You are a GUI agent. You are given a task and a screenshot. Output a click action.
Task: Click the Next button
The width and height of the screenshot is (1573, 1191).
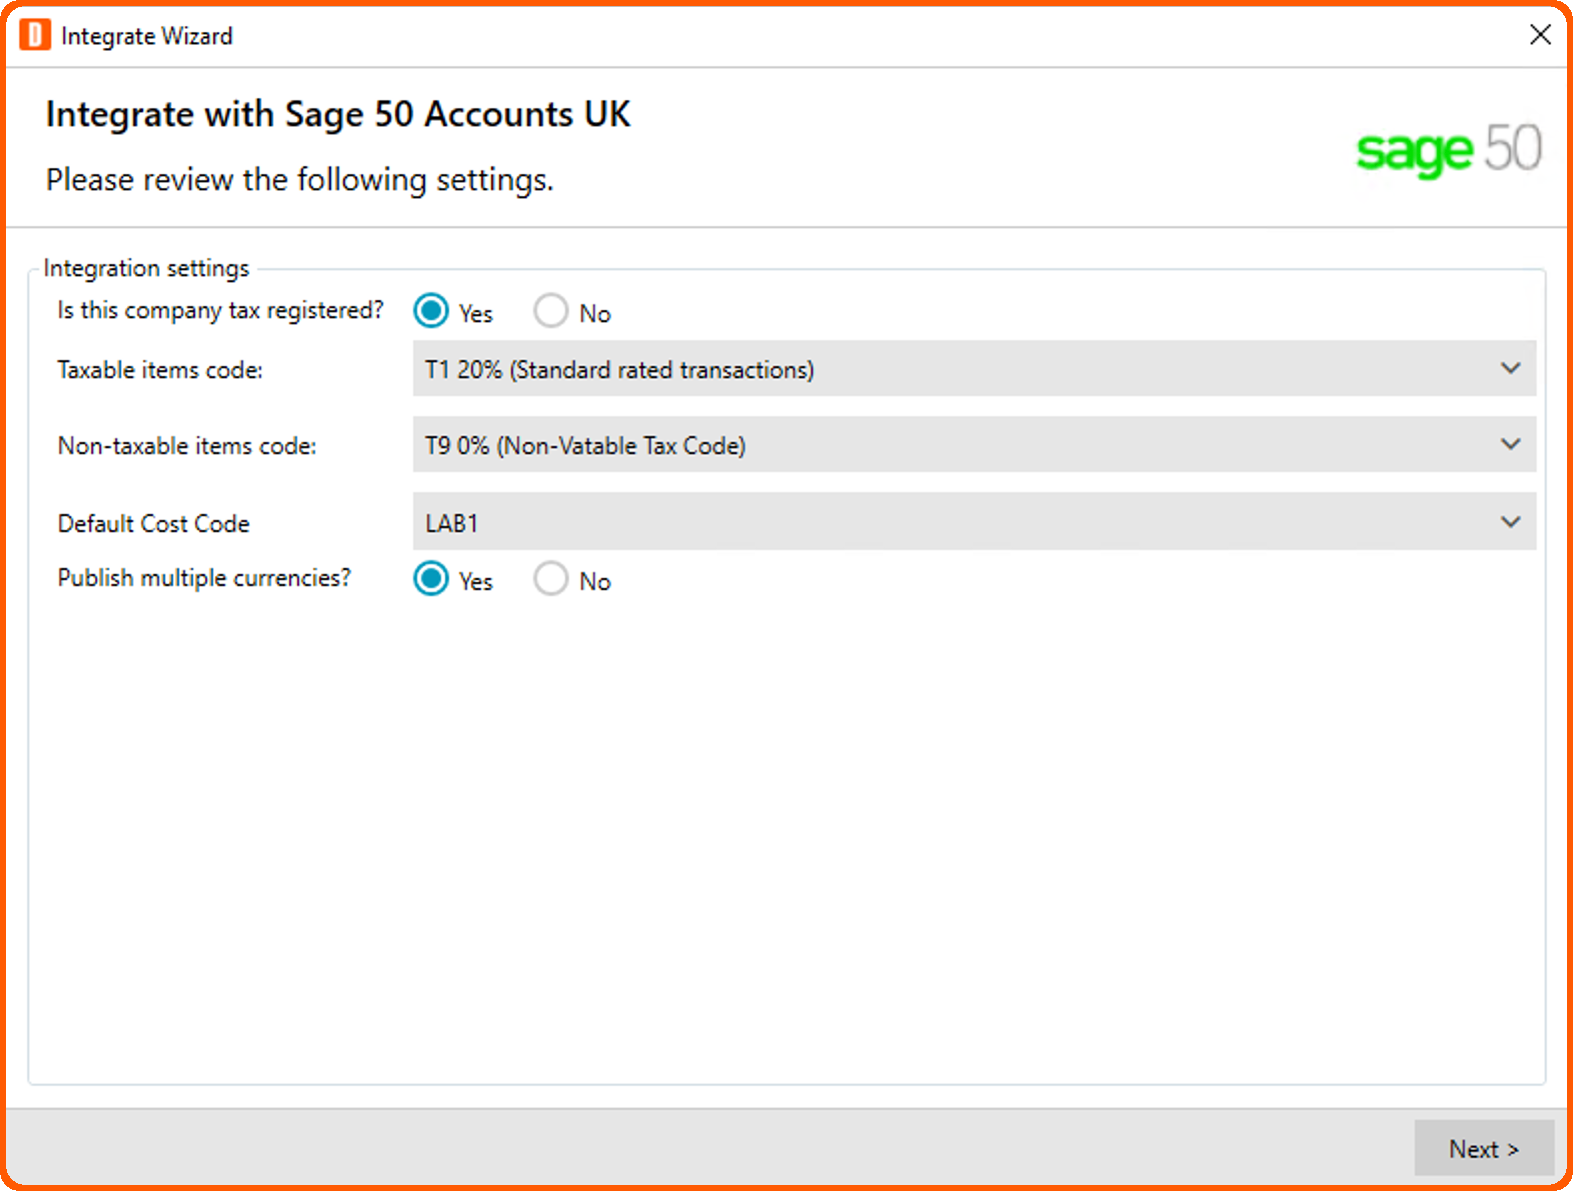coord(1484,1148)
